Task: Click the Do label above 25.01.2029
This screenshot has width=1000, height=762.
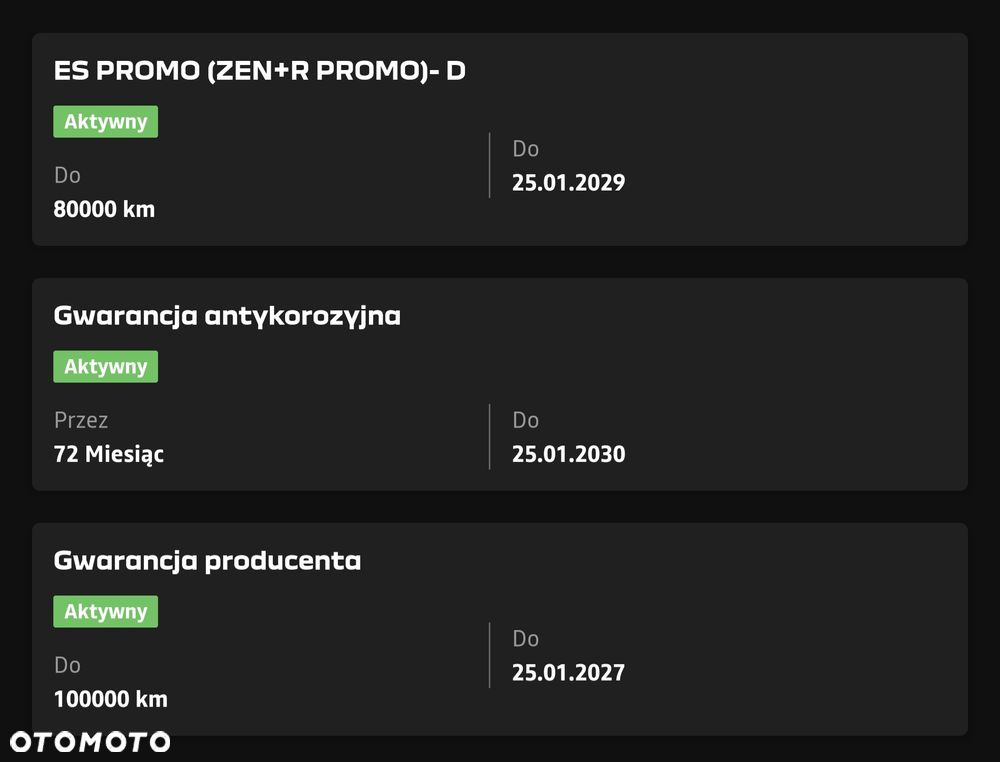Action: [526, 149]
